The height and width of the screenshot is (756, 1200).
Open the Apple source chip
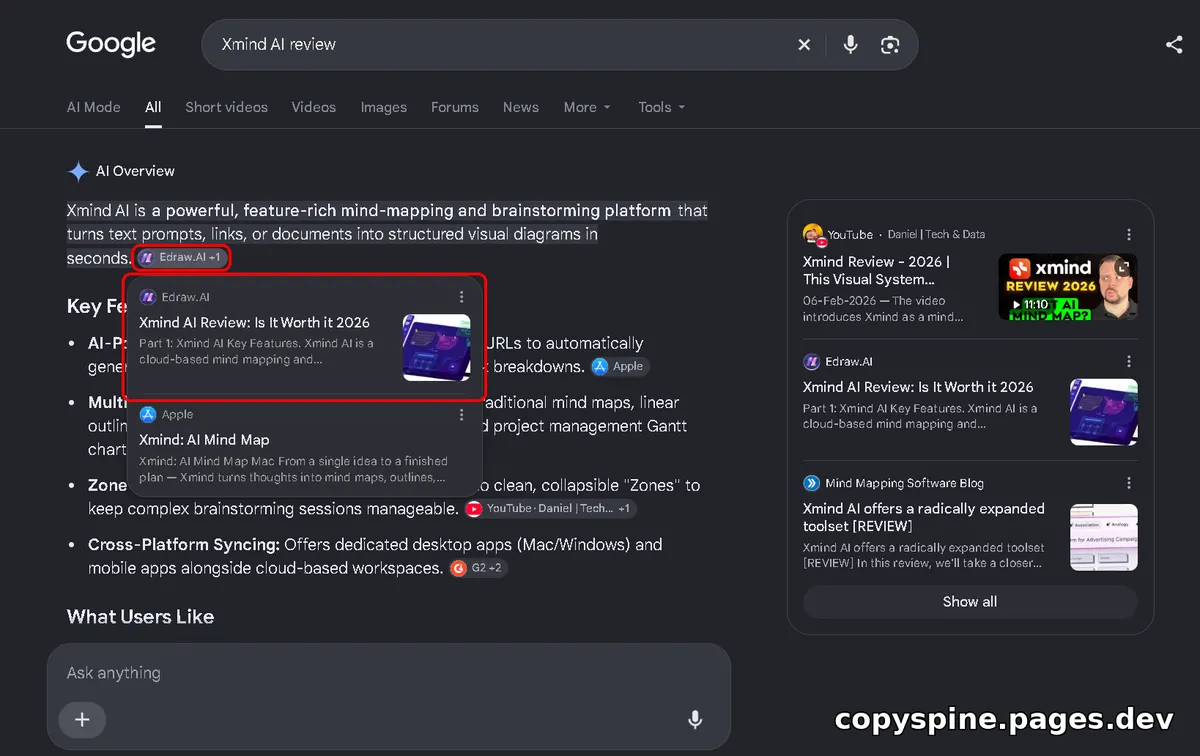click(x=620, y=366)
